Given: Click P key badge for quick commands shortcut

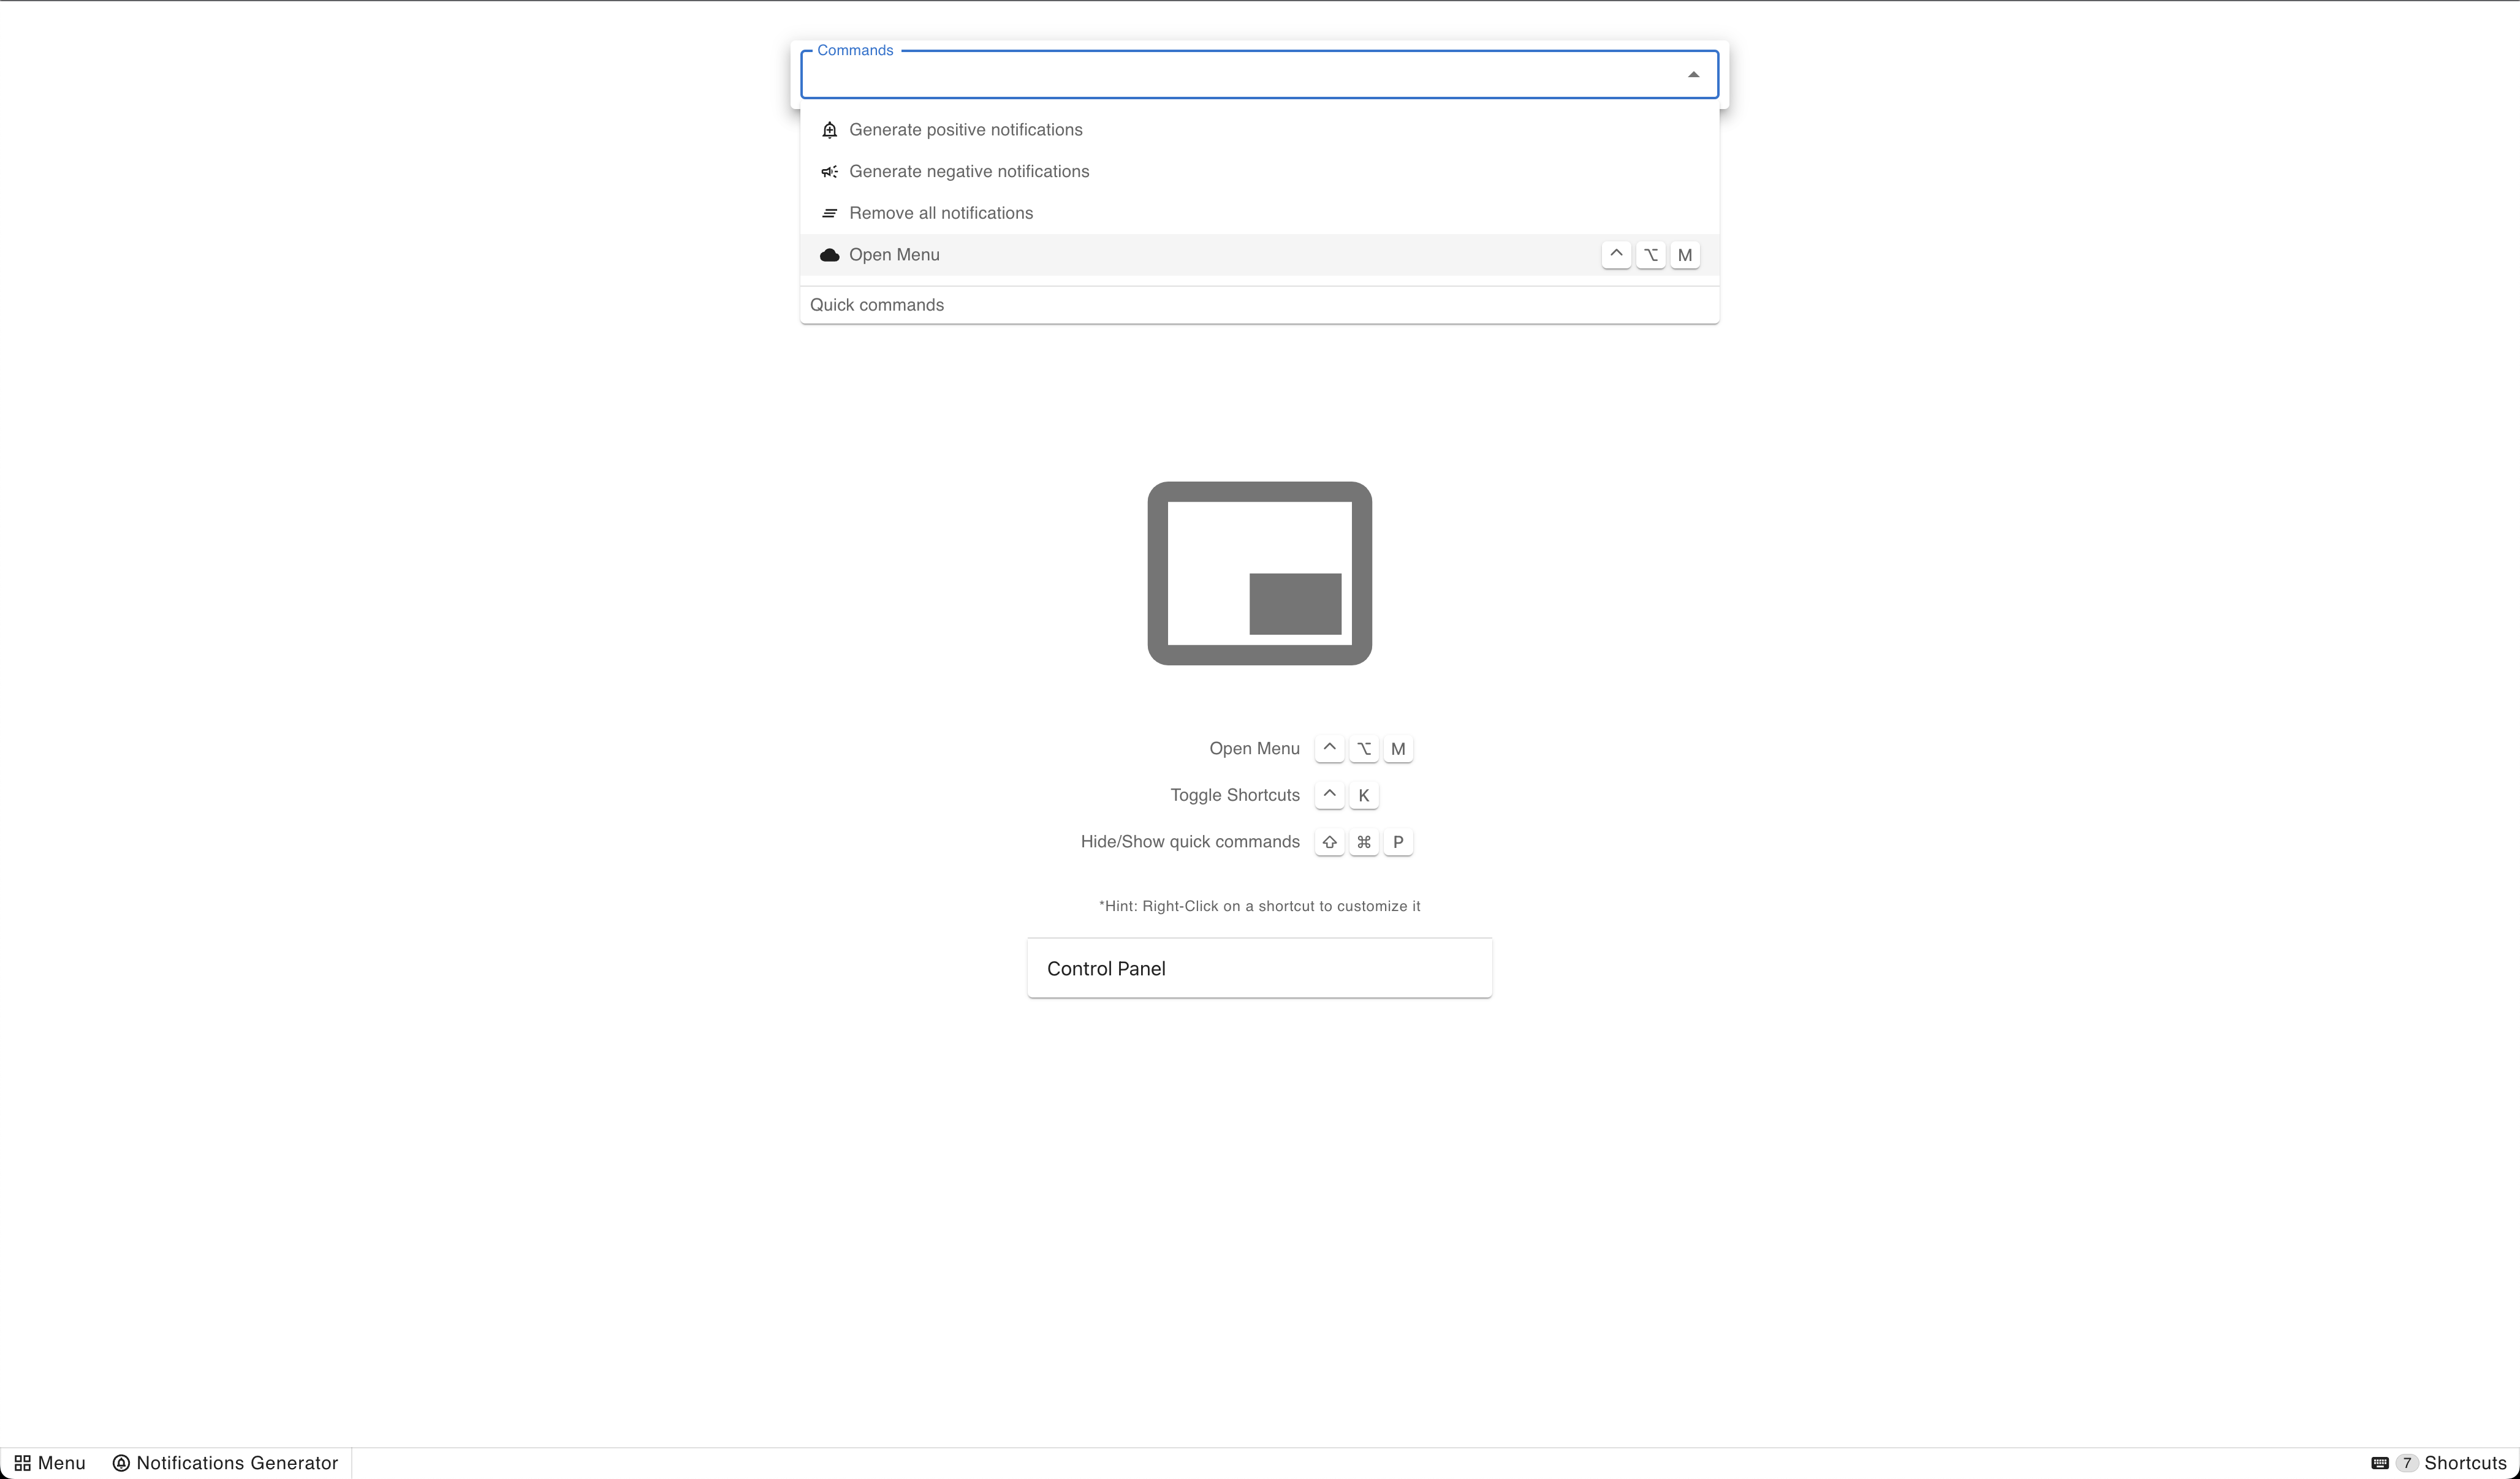Looking at the screenshot, I should pos(1398,842).
